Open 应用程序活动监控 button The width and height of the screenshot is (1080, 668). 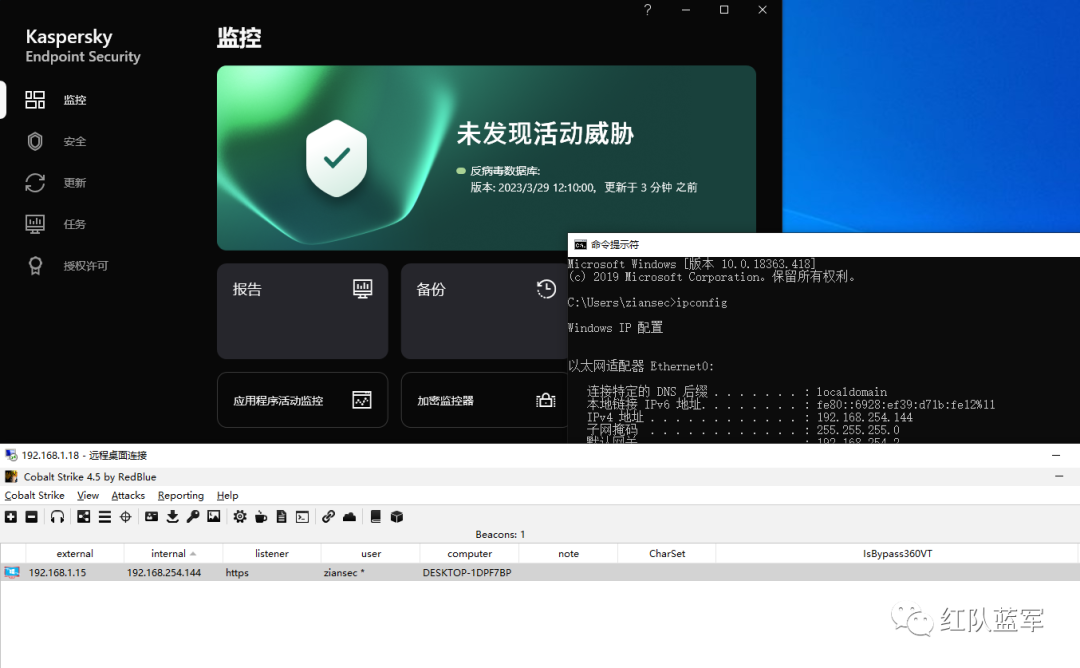[302, 400]
